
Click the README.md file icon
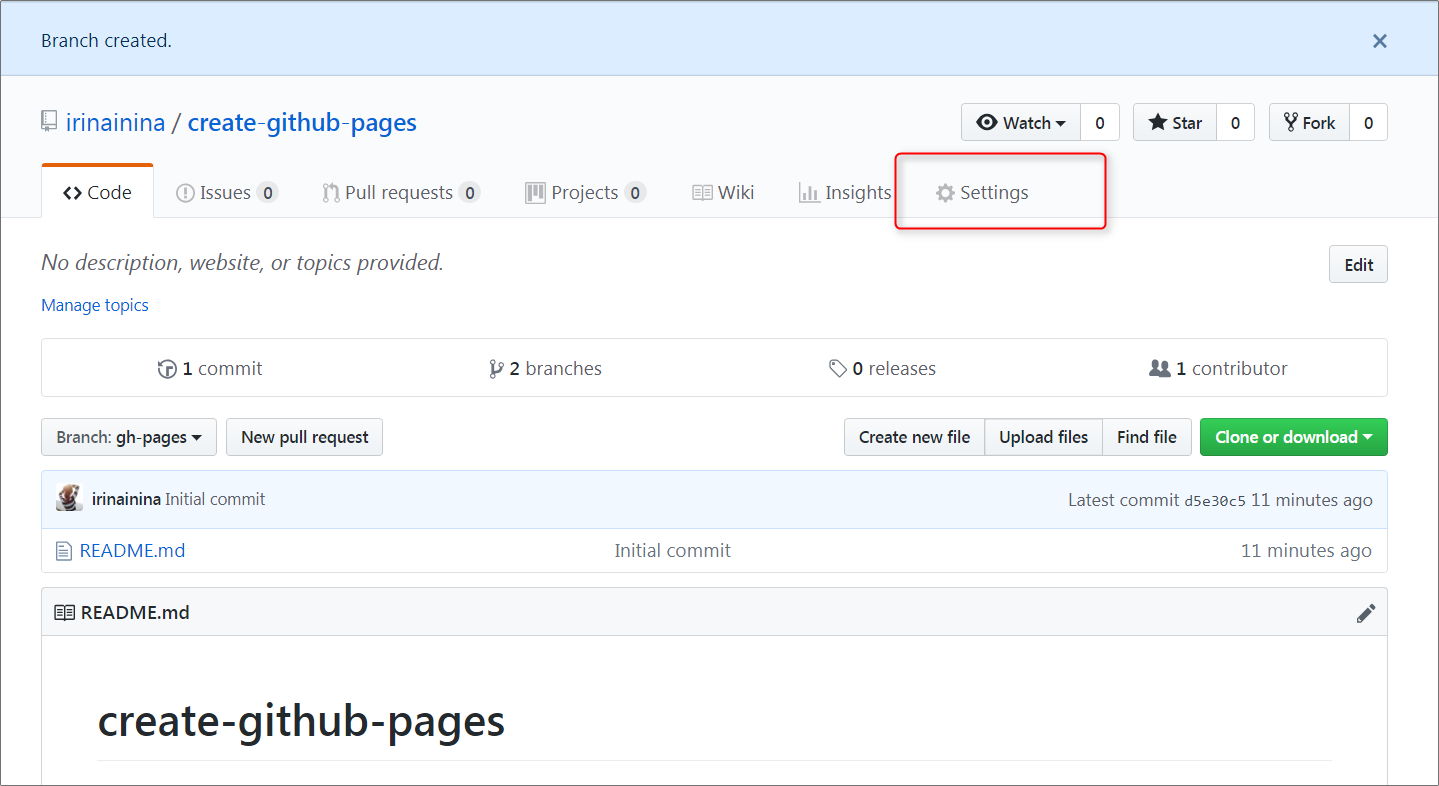(64, 551)
